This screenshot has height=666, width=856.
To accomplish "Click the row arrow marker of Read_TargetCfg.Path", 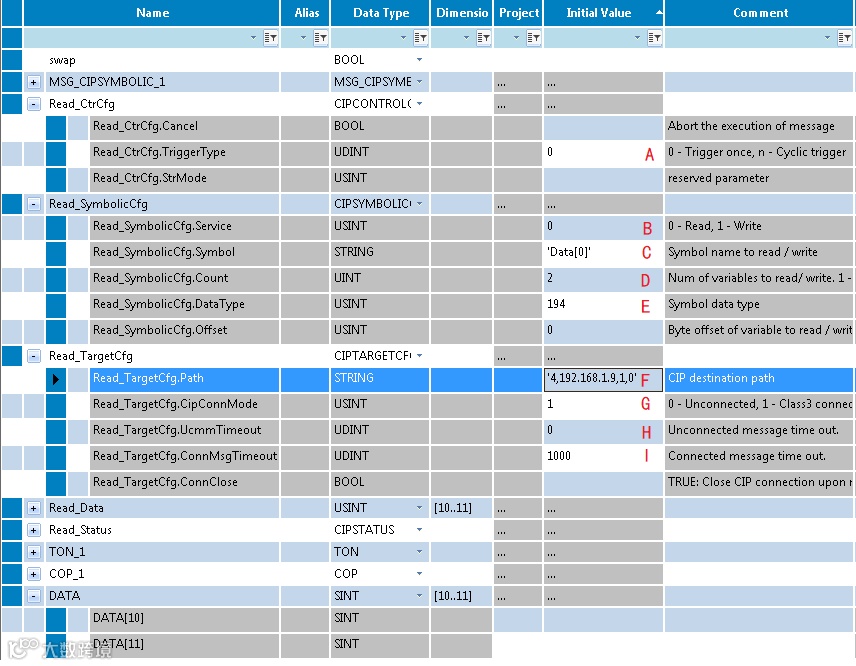I will click(x=56, y=379).
